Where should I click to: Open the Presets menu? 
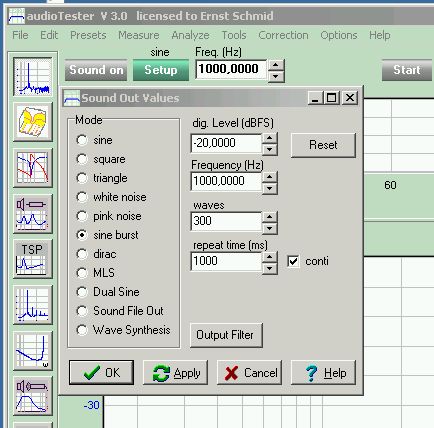click(x=88, y=35)
